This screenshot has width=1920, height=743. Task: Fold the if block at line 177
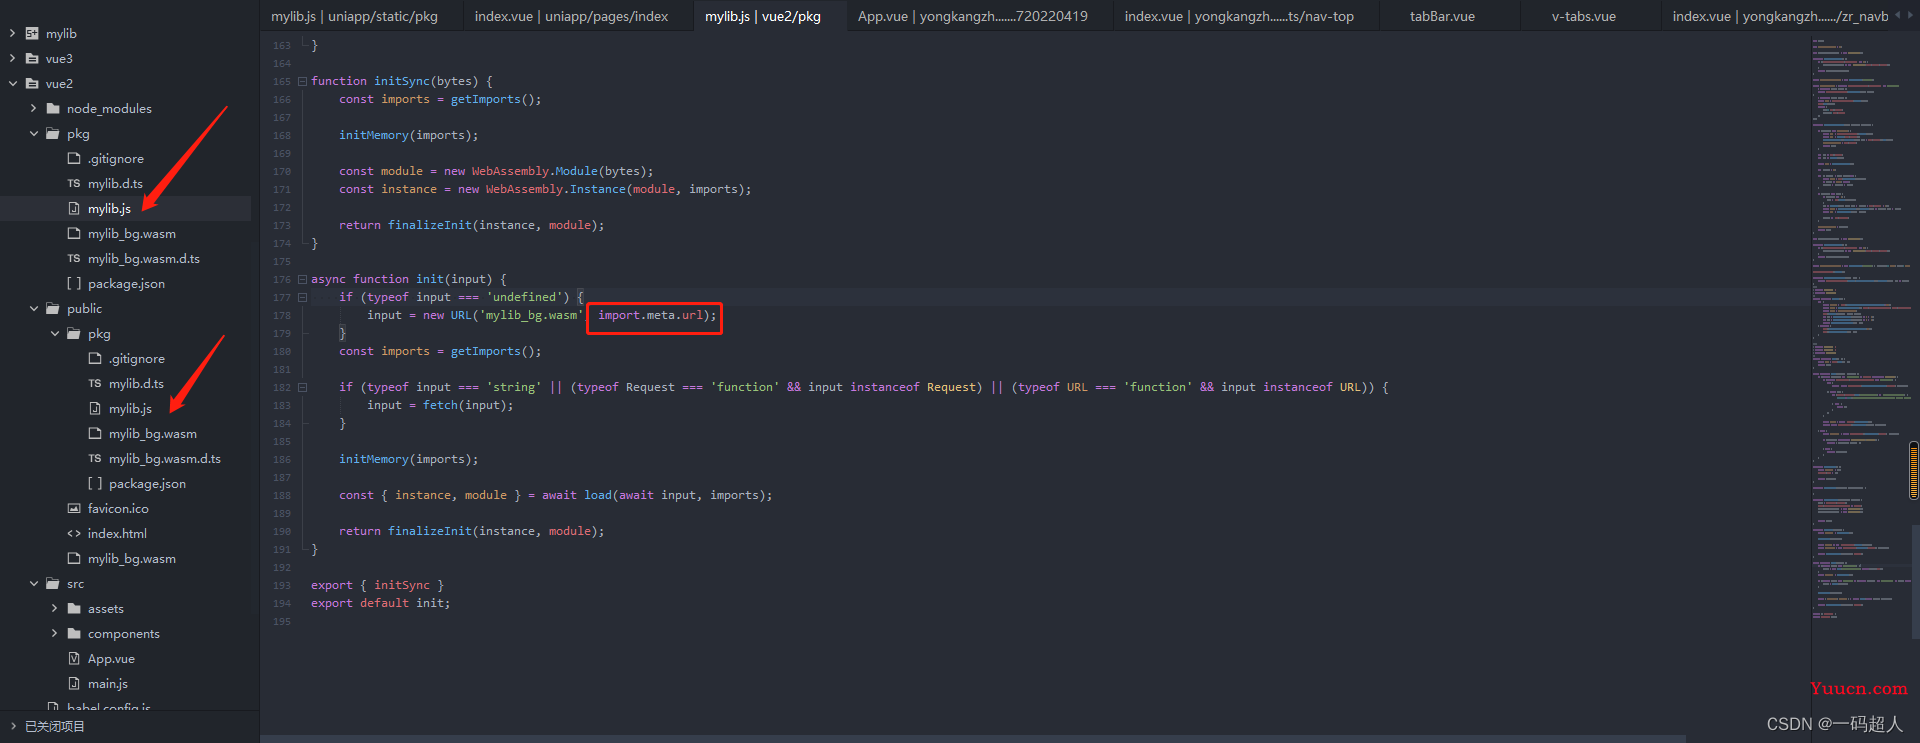[302, 298]
